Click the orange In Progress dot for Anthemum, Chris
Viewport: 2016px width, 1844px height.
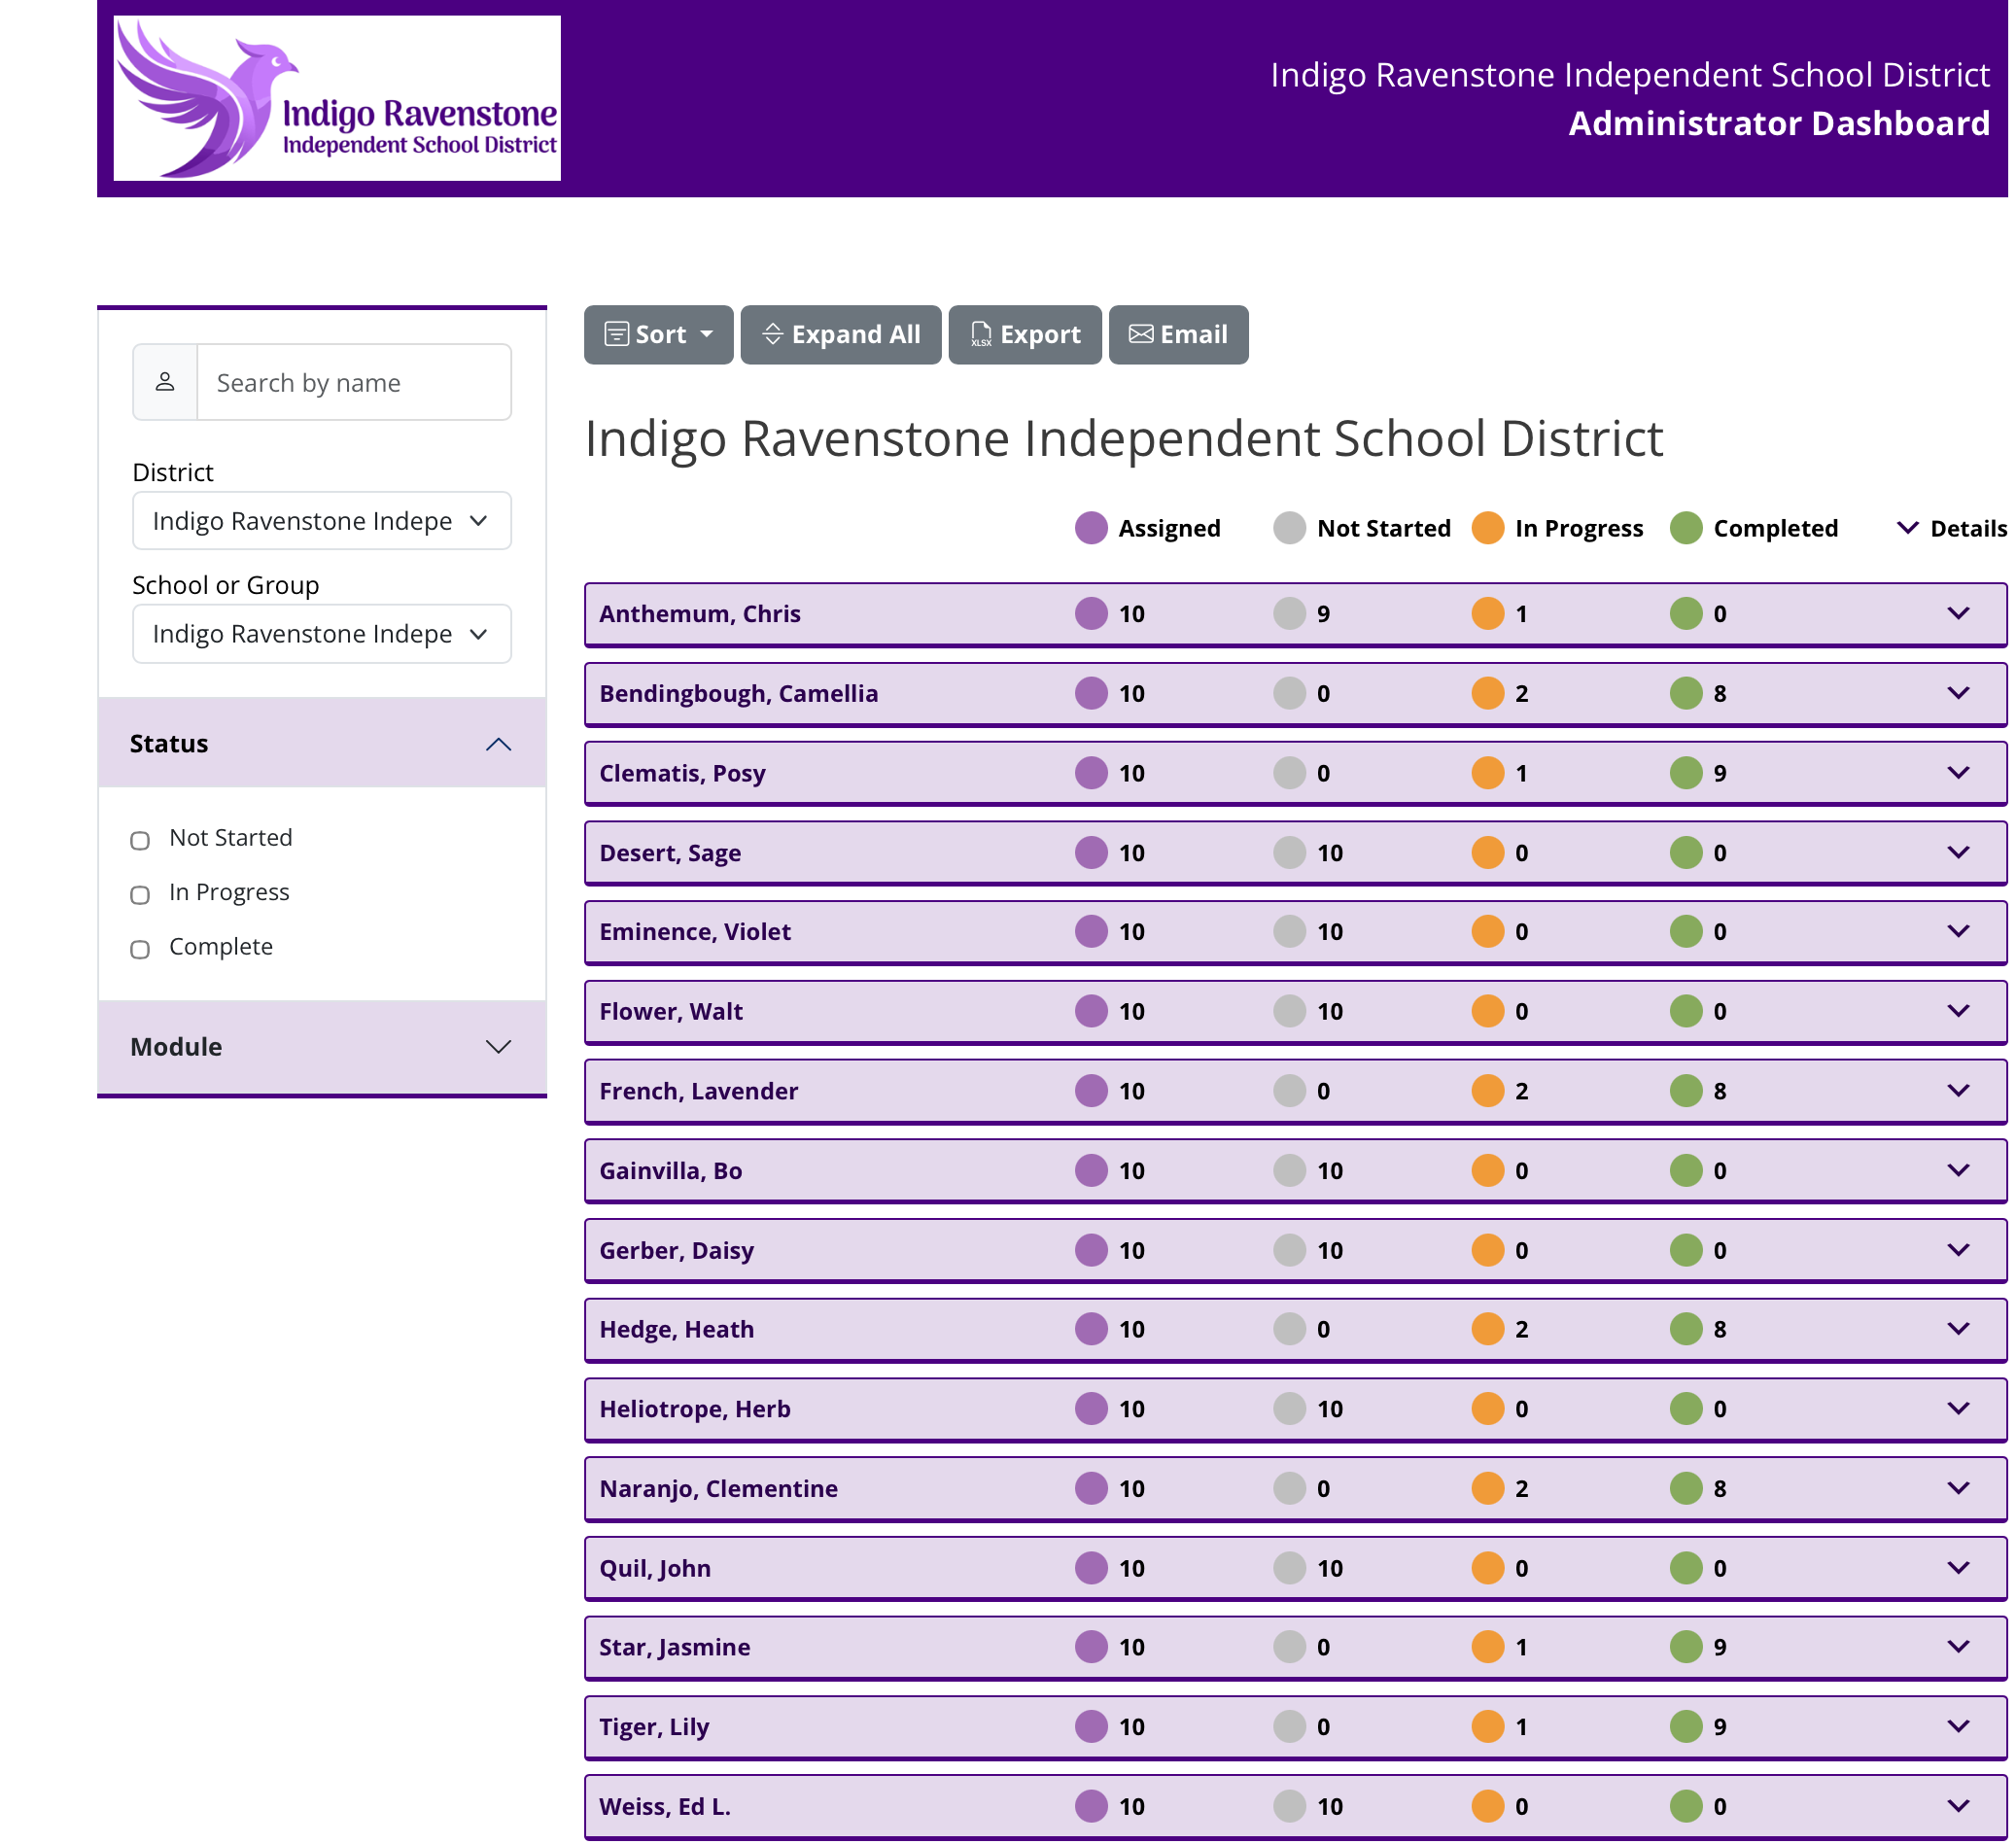coord(1488,614)
